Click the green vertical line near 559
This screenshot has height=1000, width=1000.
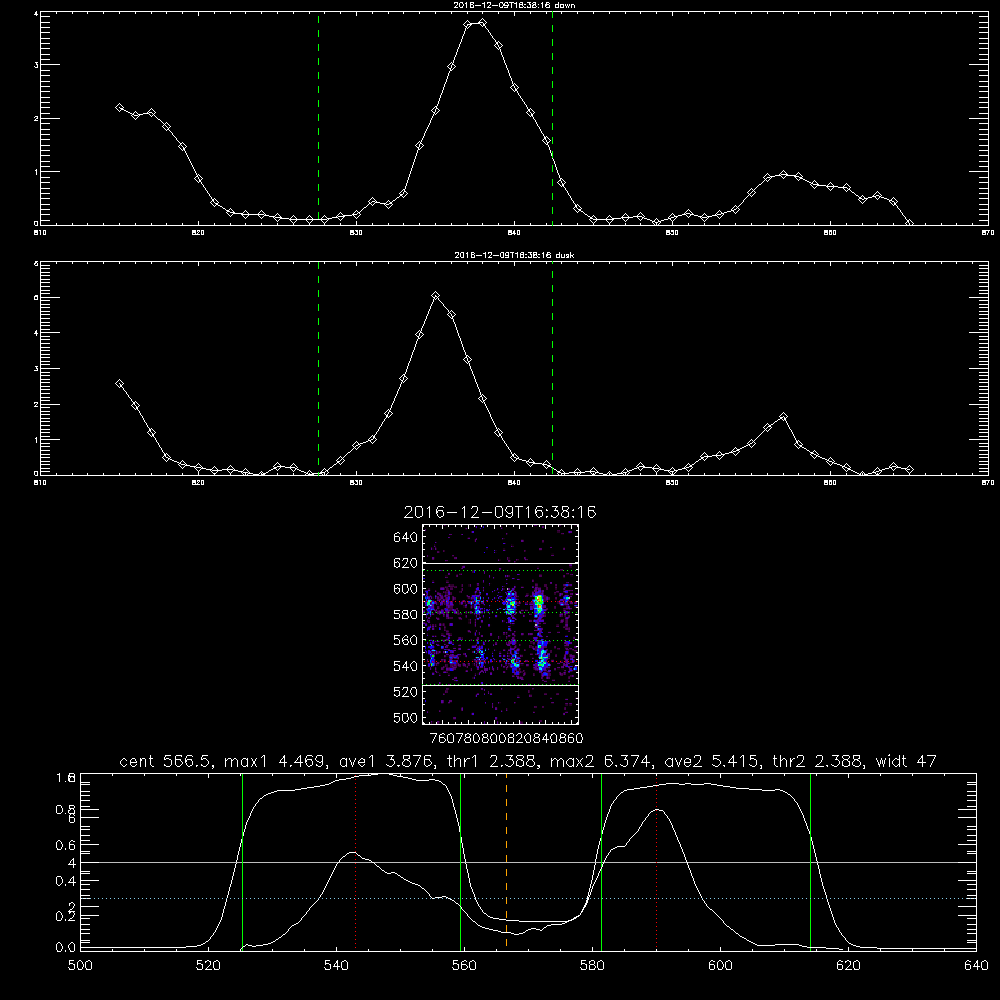(460, 861)
